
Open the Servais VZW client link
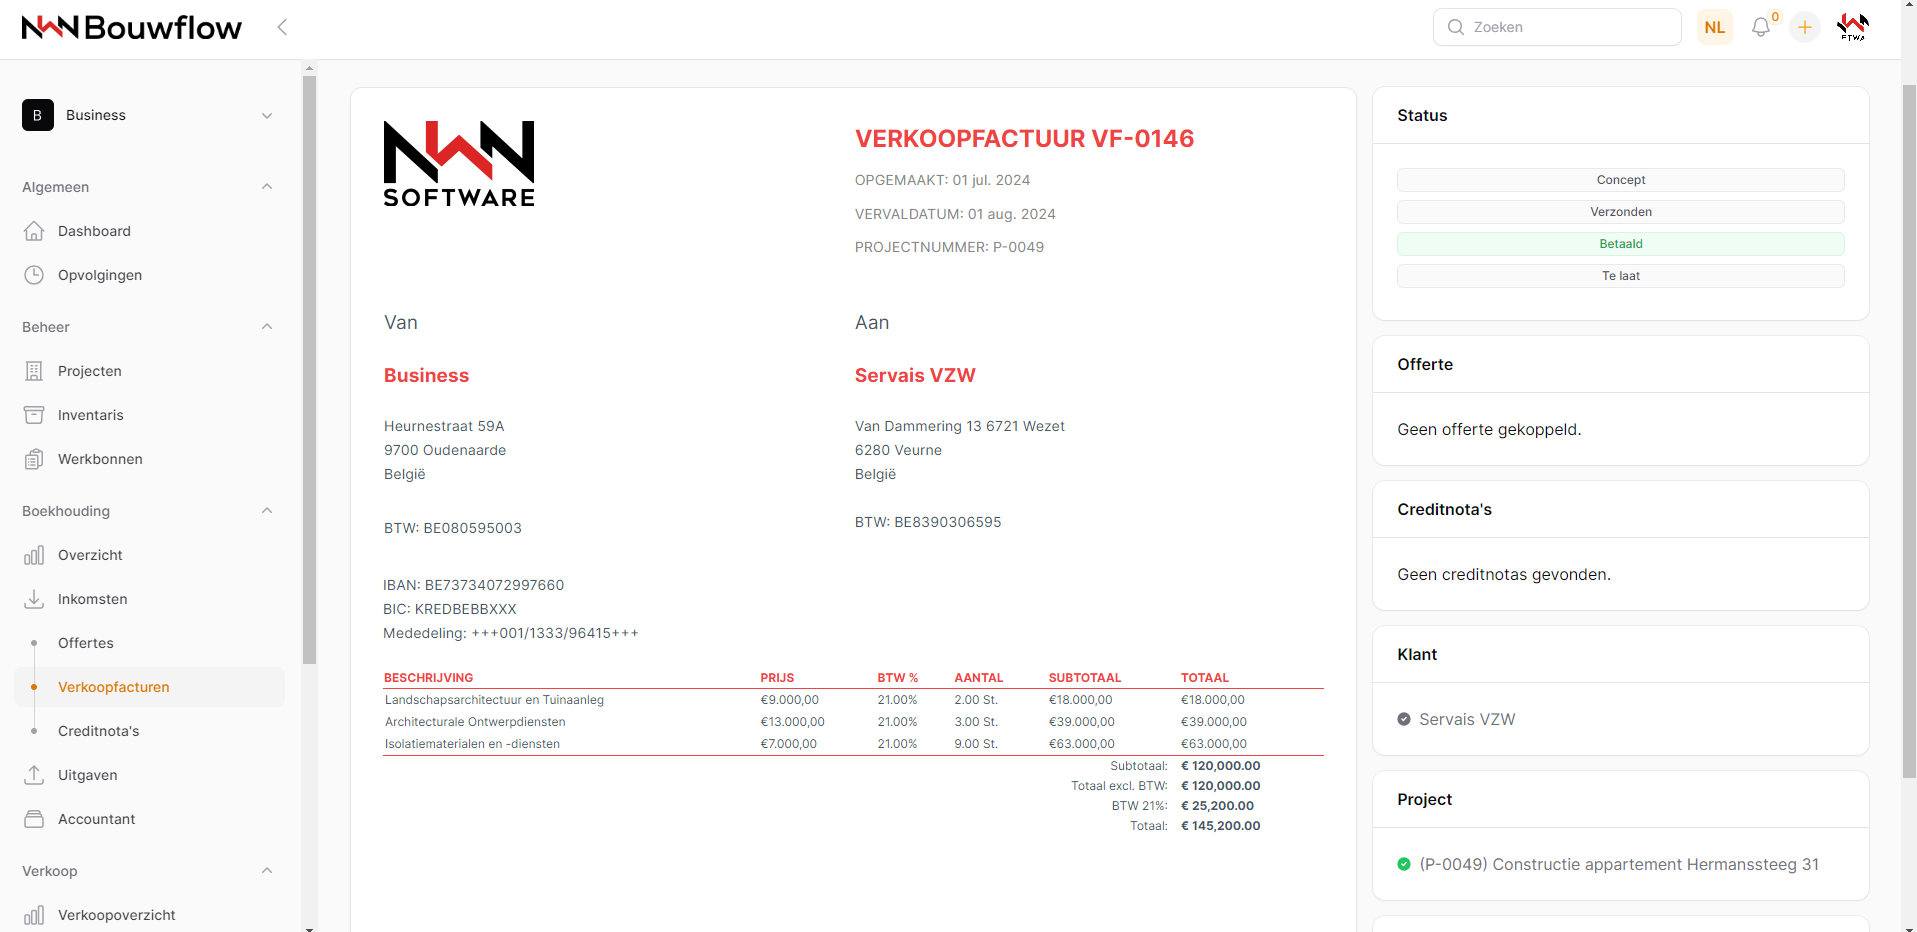coord(1466,719)
